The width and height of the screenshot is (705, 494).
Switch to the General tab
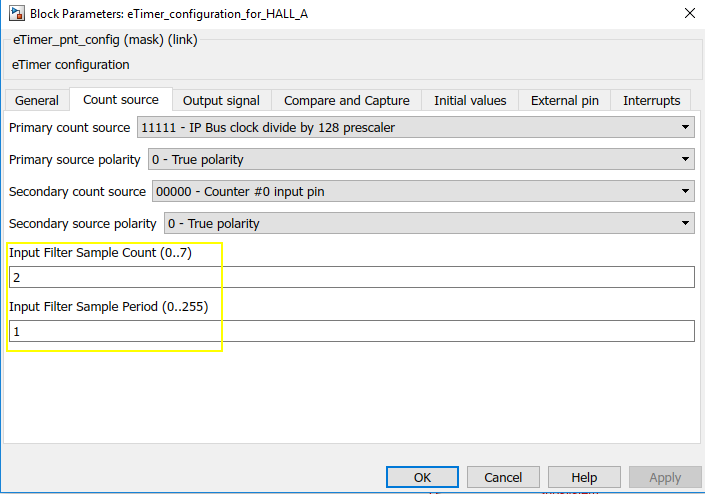tap(37, 100)
